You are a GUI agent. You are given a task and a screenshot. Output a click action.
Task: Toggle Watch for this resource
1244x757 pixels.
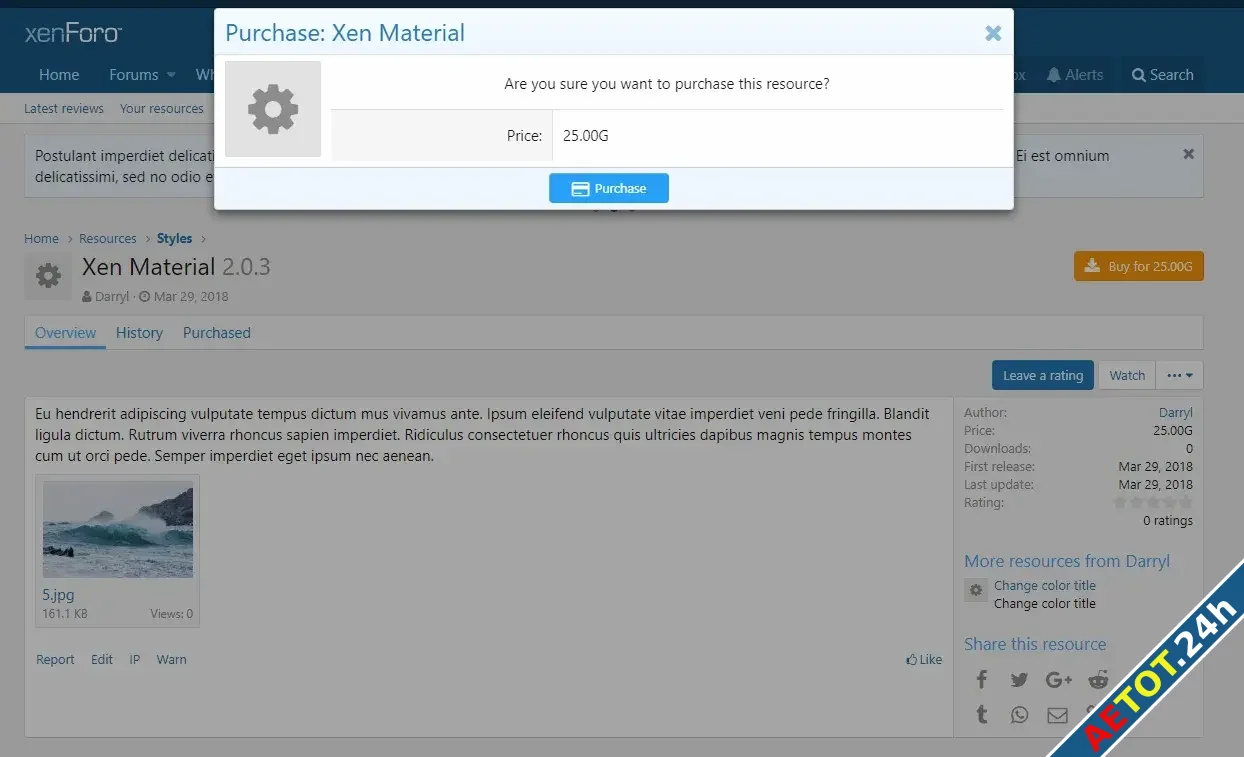pos(1126,375)
